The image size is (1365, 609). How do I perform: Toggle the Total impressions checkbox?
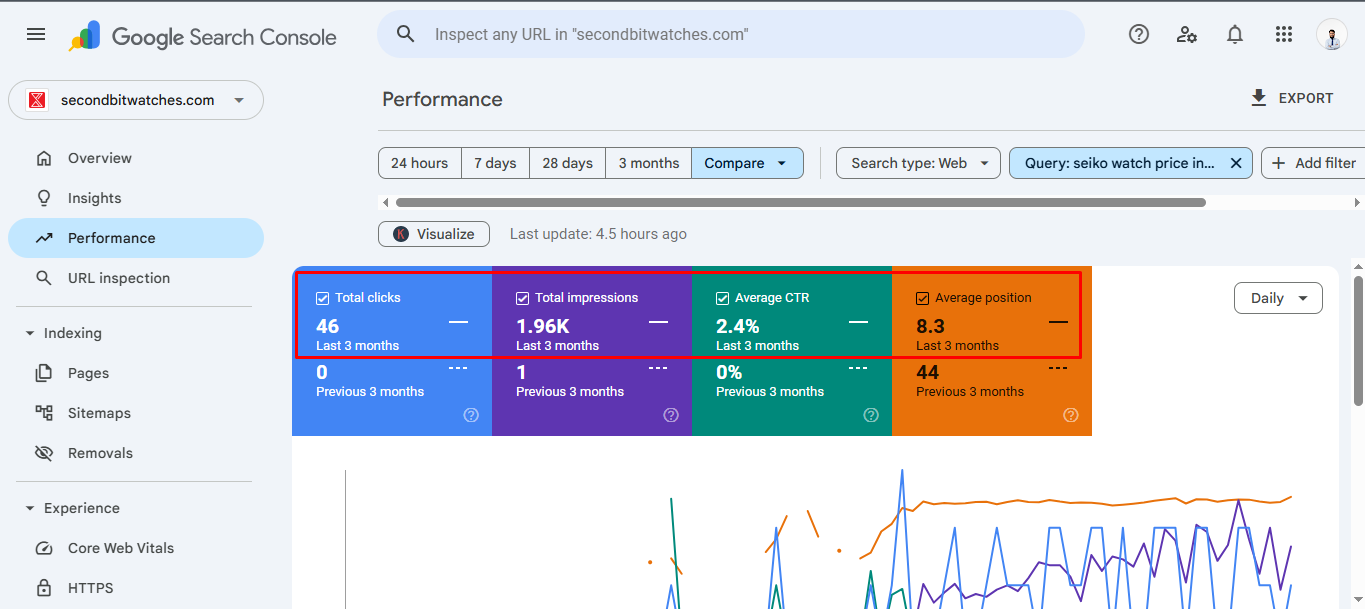tap(523, 298)
